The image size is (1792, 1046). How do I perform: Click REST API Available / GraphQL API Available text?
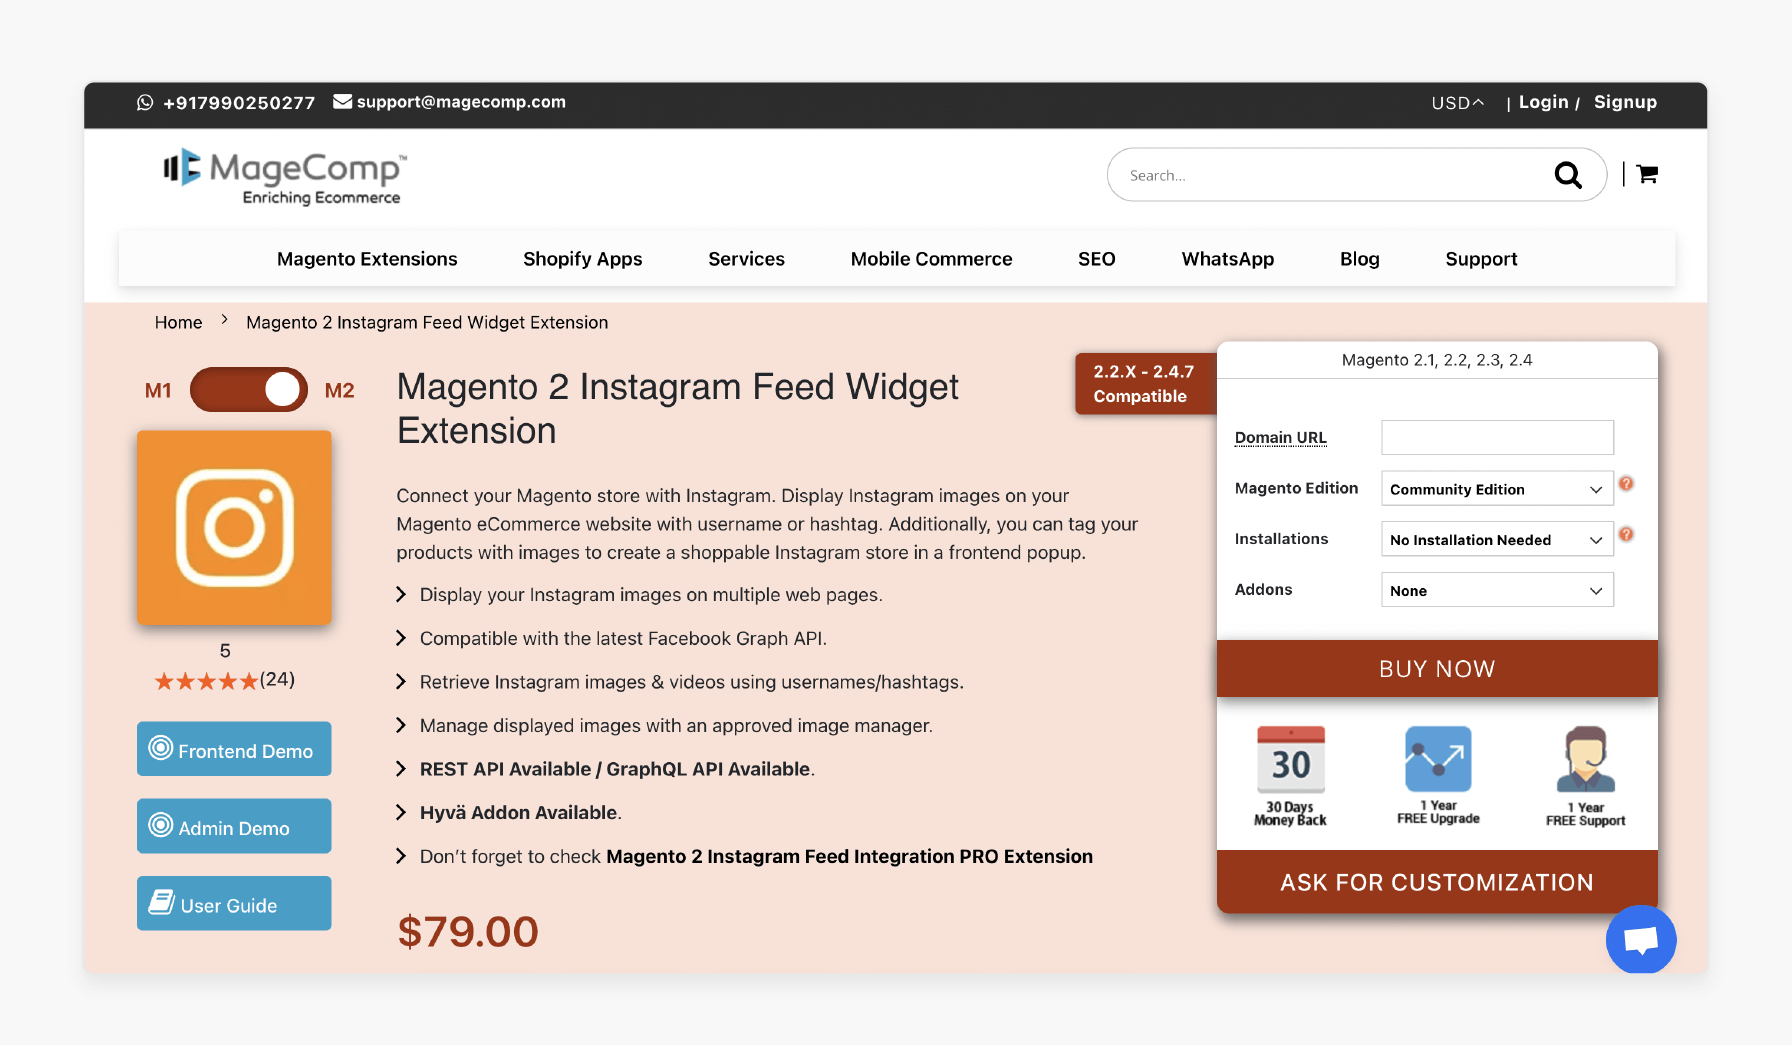pos(615,769)
